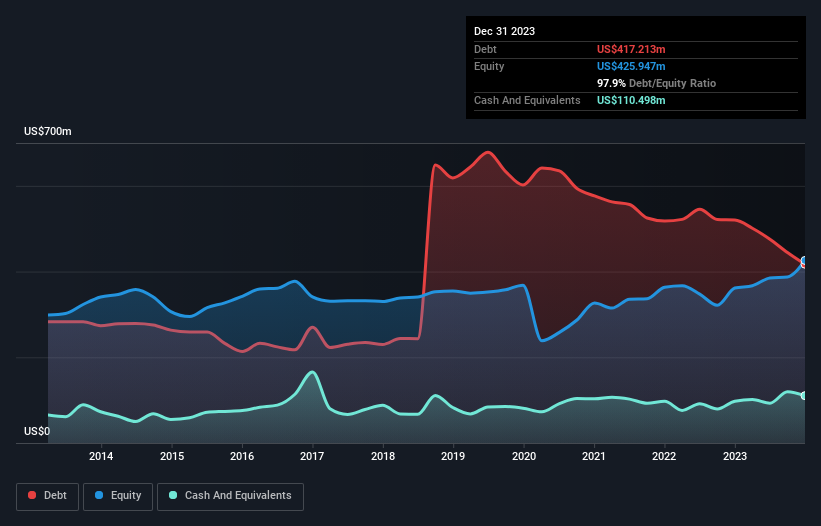Screen dimensions: 821x526
Task: Click the Cash value US$110.498m
Action: pyautogui.click(x=631, y=100)
